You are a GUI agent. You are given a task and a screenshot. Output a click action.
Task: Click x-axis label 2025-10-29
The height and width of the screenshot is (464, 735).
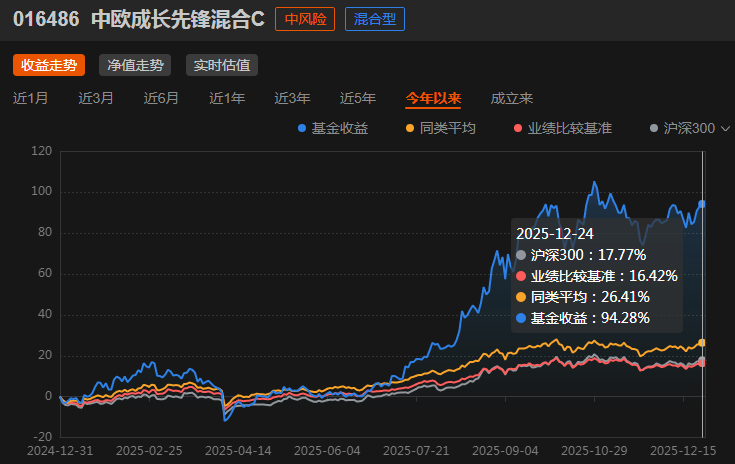[x=594, y=451]
